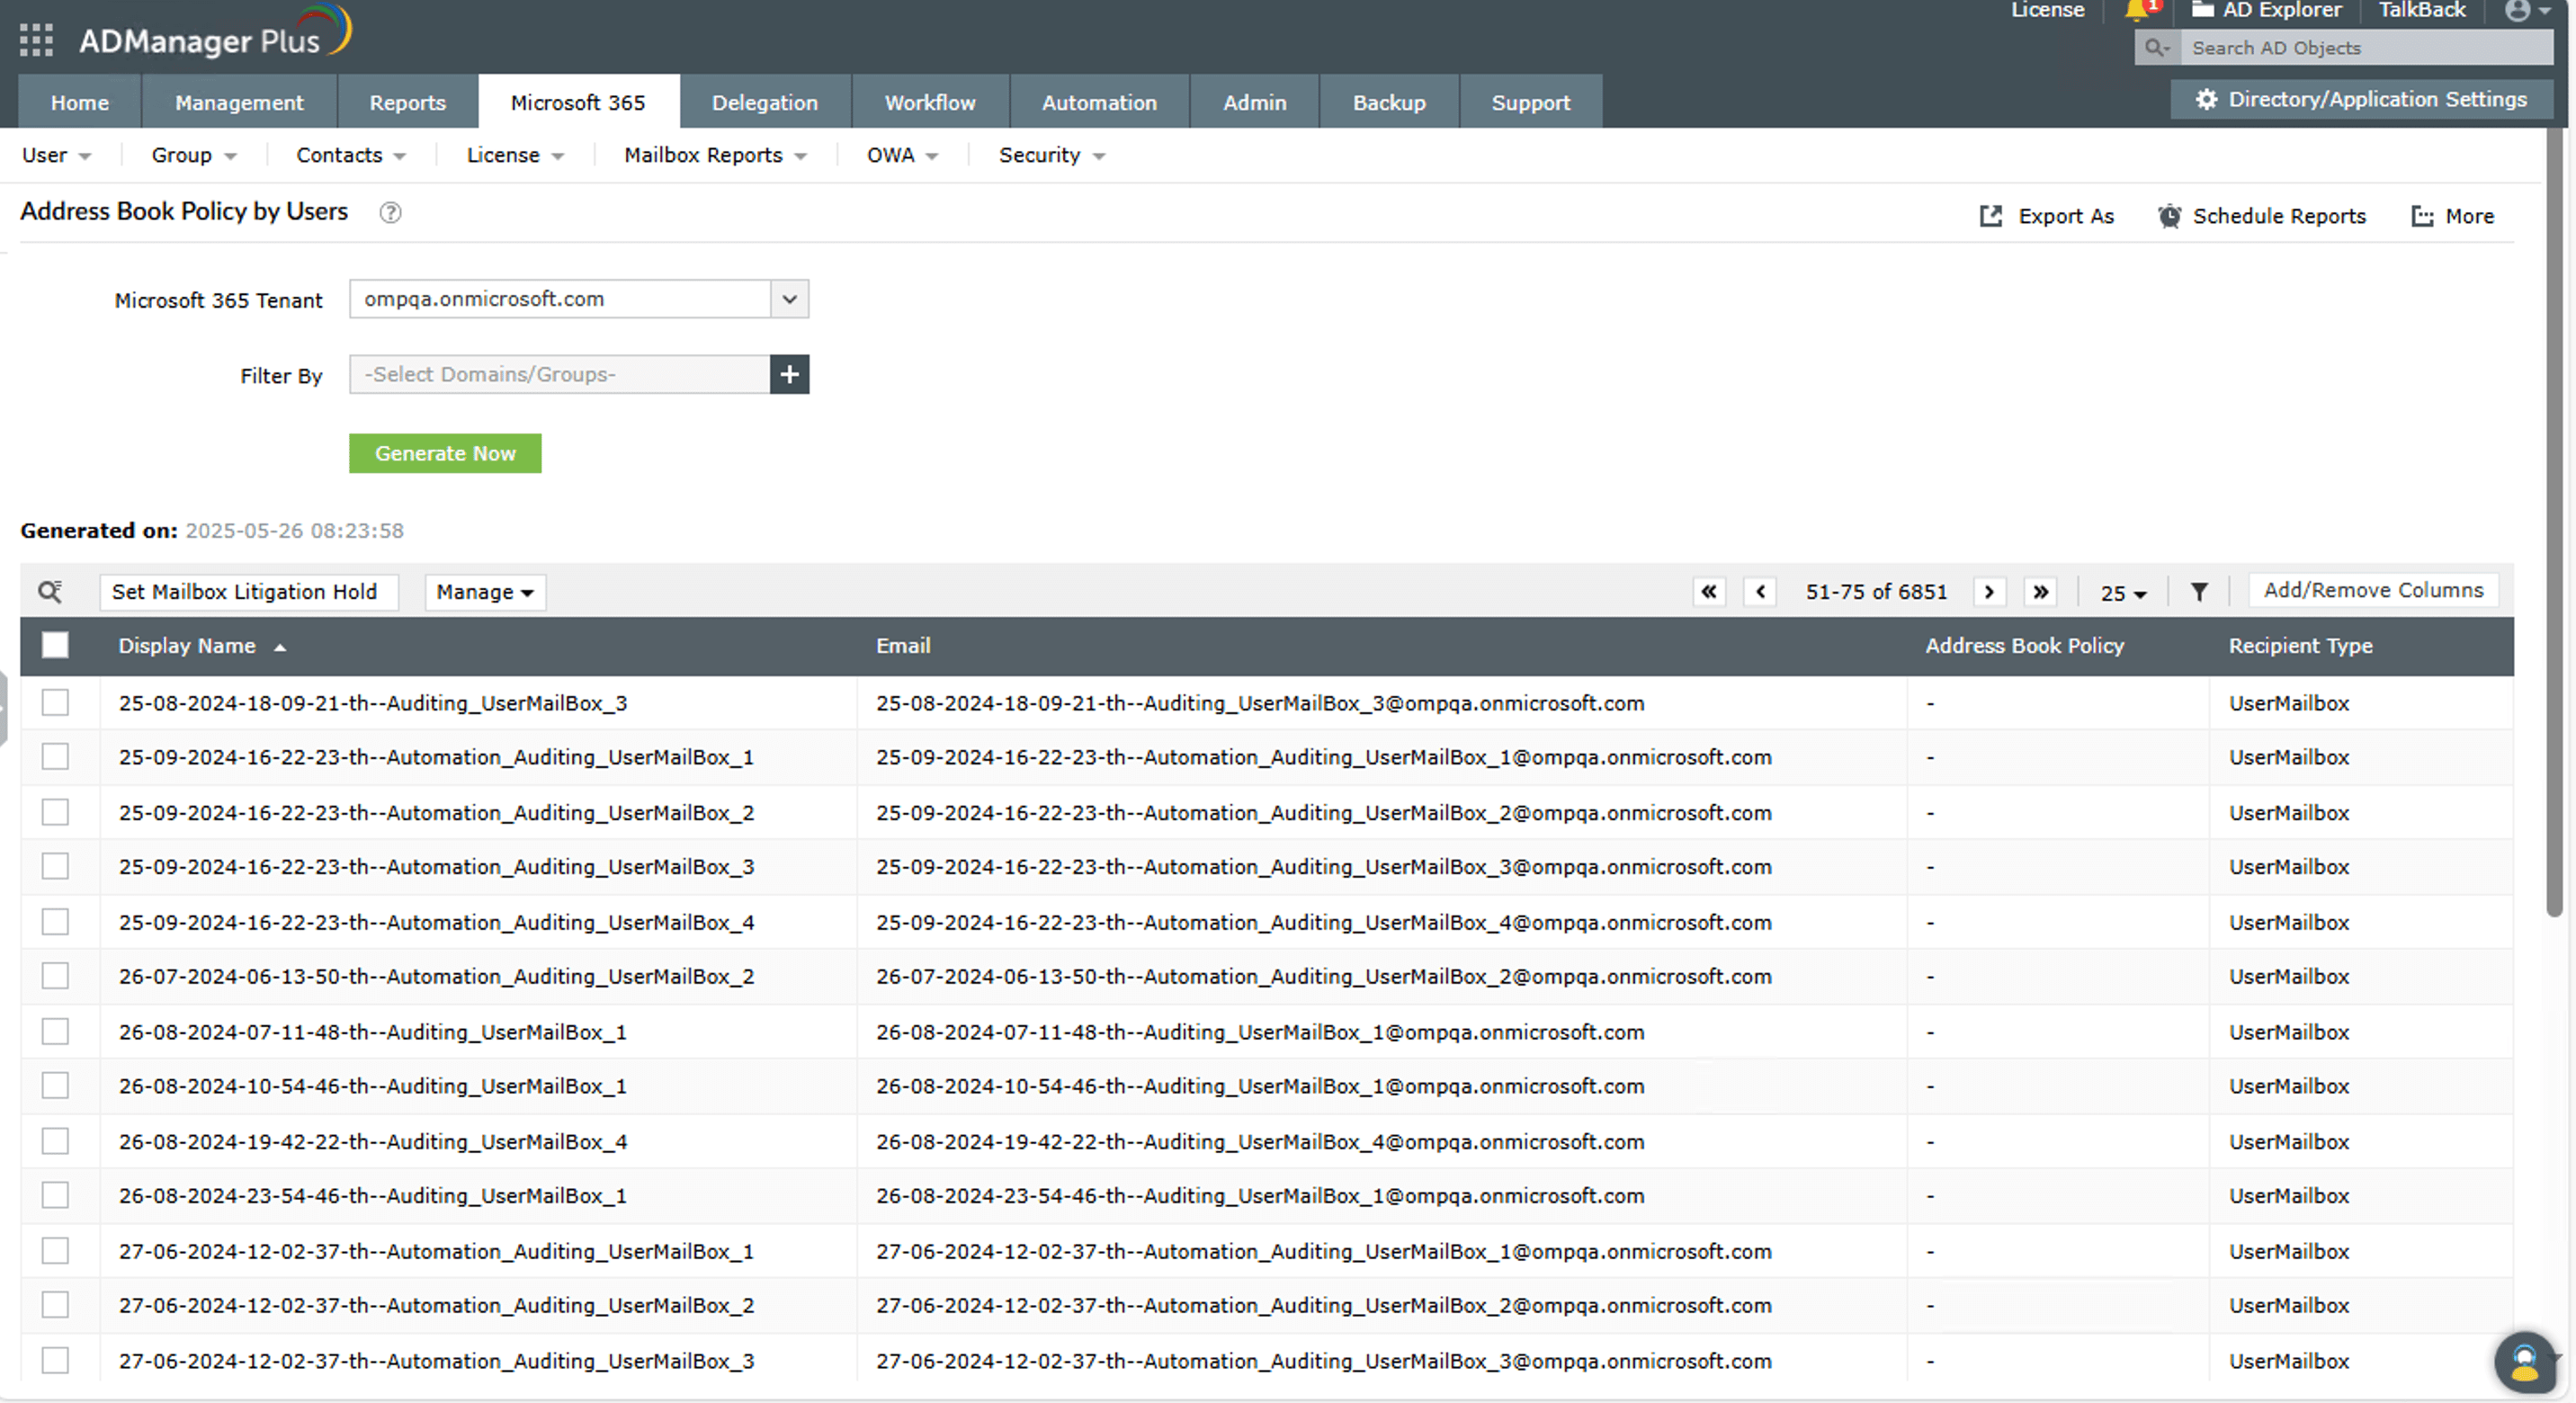Image resolution: width=2576 pixels, height=1403 pixels.
Task: Check the row for 25-08-2024-18-09-21-th--Auditing_UserMailBox_3
Action: point(55,703)
